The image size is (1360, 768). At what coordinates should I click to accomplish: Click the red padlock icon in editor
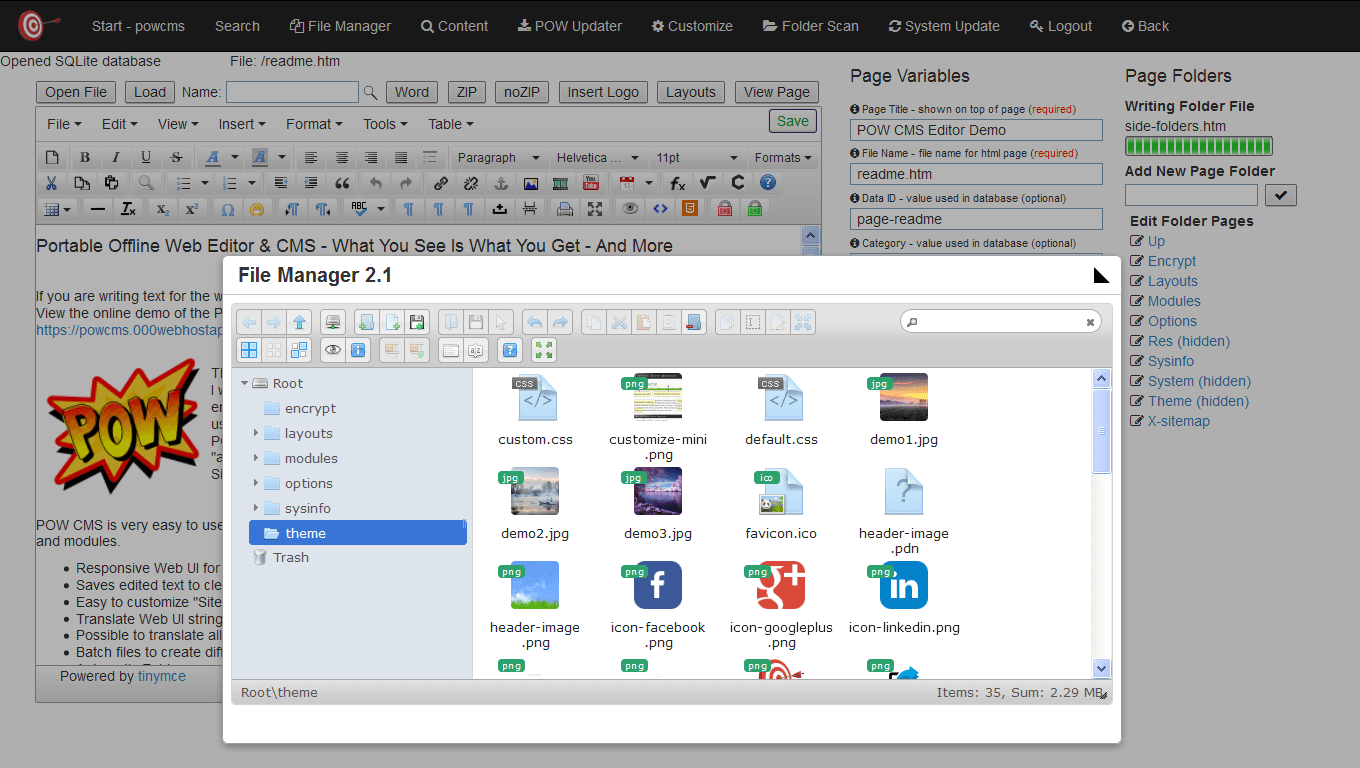tap(724, 209)
